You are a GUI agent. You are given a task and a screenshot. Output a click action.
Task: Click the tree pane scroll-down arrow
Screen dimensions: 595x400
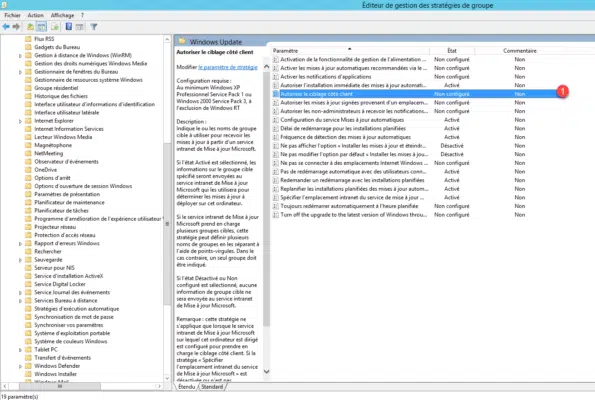(x=167, y=378)
